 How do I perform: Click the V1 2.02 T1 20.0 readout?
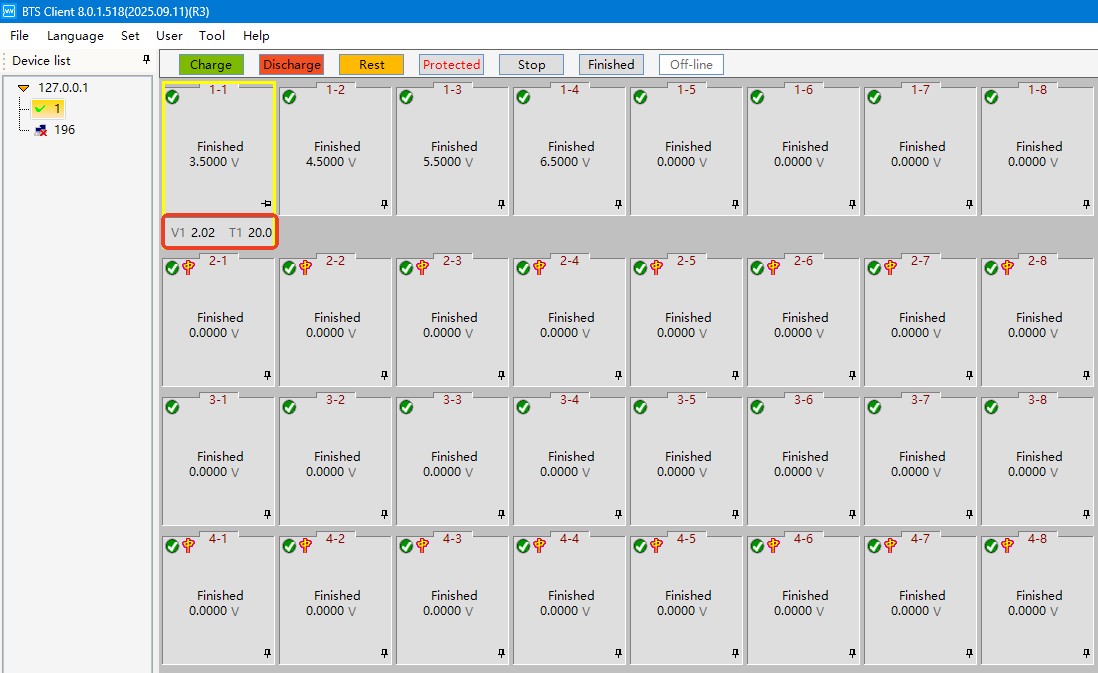click(220, 232)
